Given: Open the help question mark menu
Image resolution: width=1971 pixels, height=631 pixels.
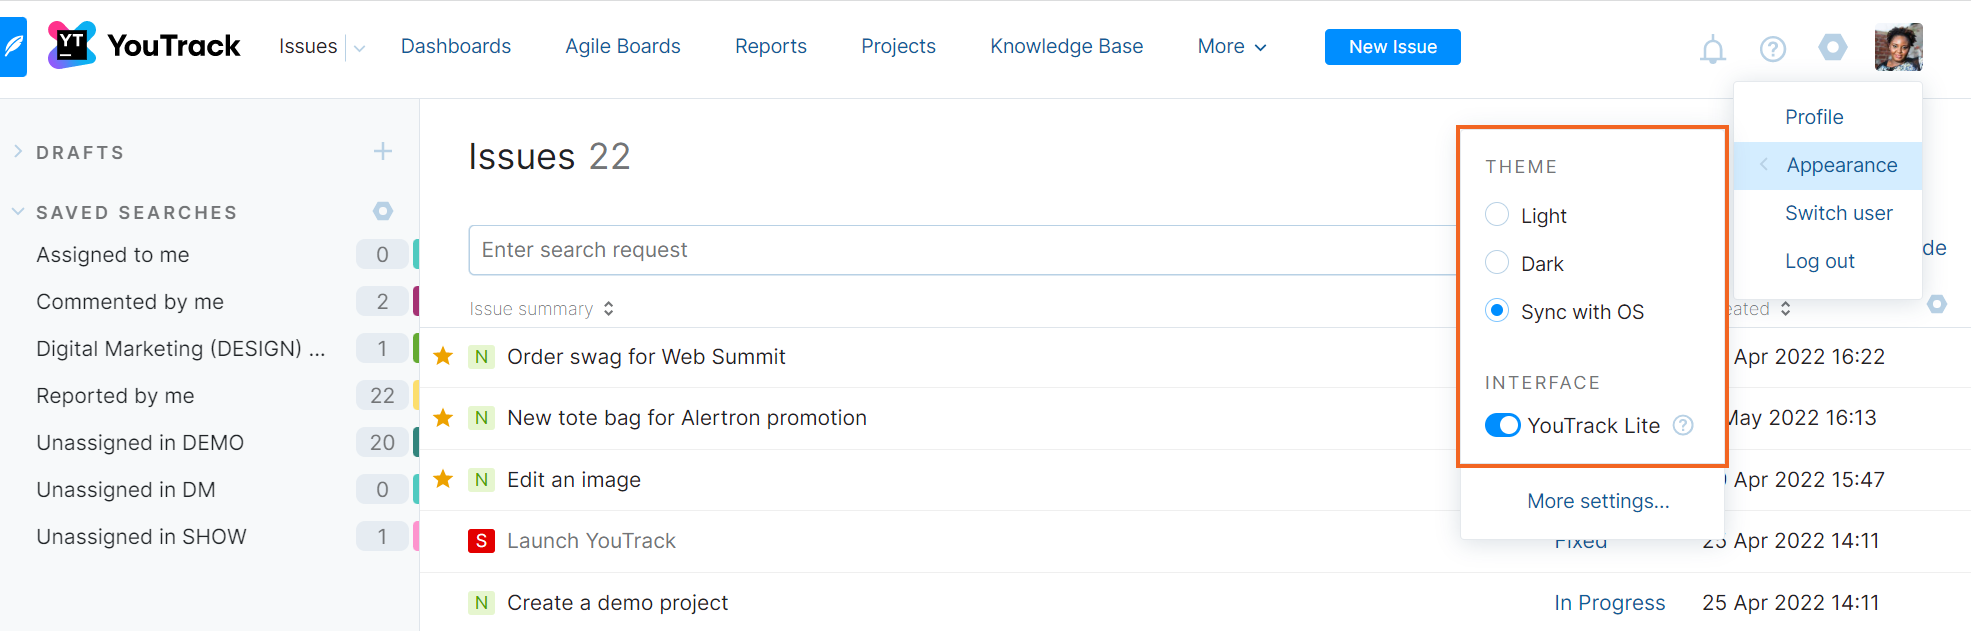Looking at the screenshot, I should (x=1773, y=49).
